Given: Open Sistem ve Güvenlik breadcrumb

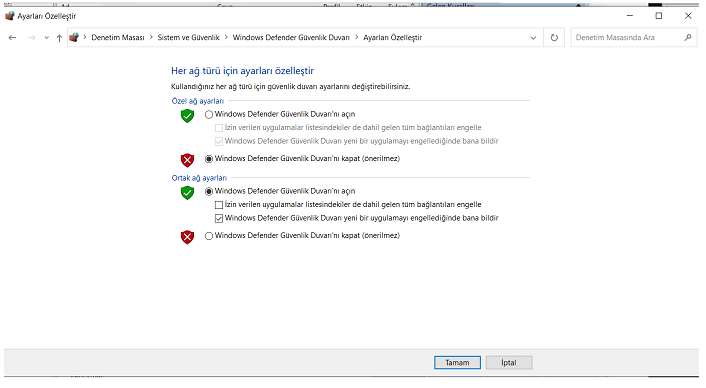Looking at the screenshot, I should [x=188, y=38].
